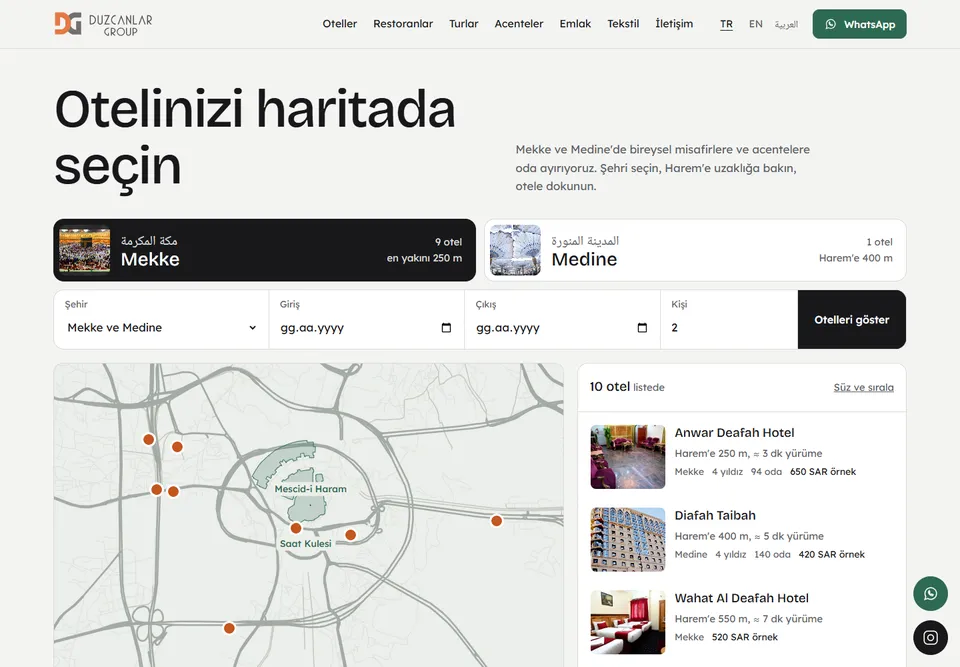This screenshot has height=667, width=960.
Task: Click the green WhatsApp header button
Action: click(x=860, y=24)
